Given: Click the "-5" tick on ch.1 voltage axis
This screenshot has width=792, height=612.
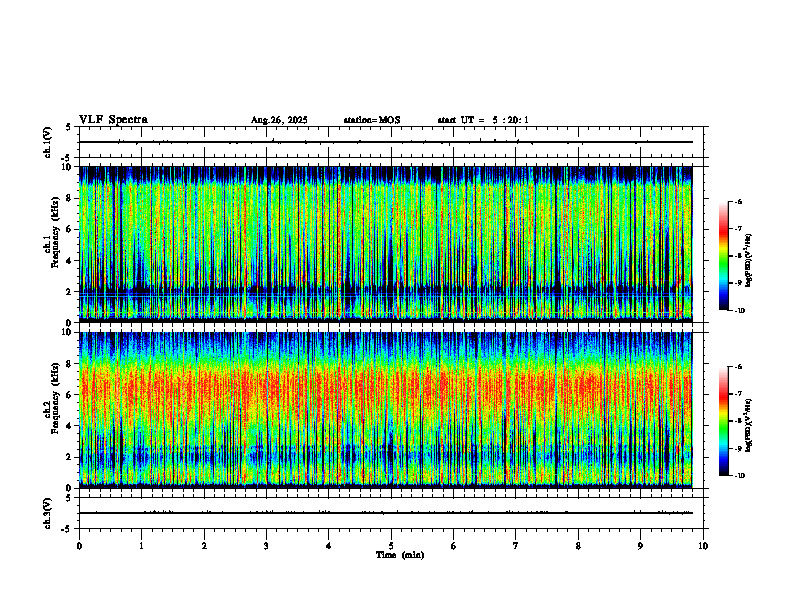Looking at the screenshot, I should click(68, 158).
